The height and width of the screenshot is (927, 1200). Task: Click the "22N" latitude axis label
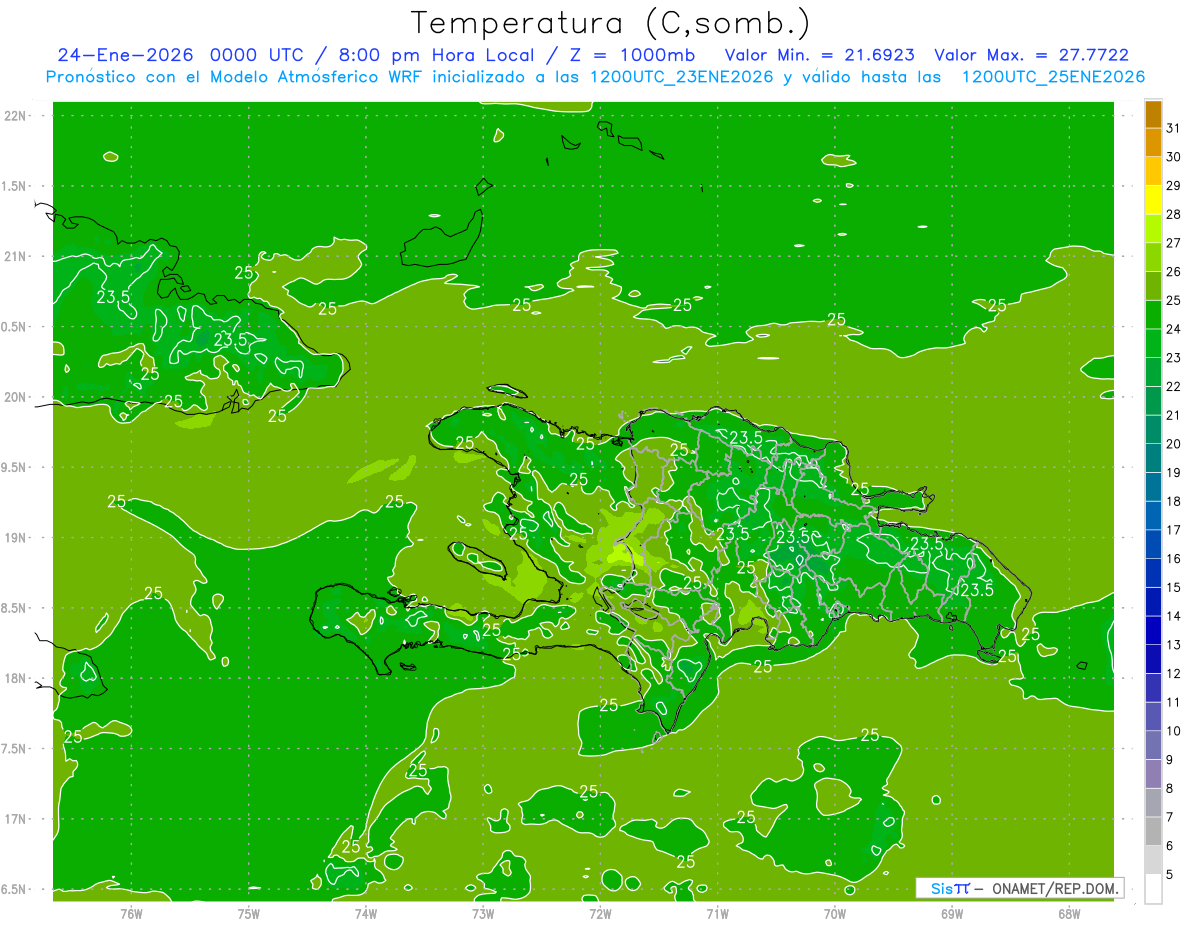(16, 116)
